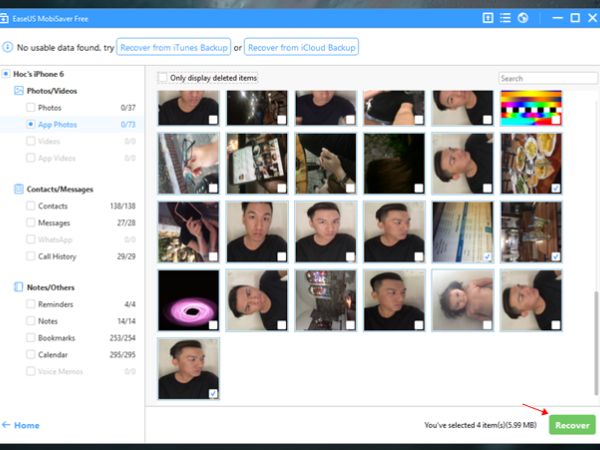Click the Notes/Others category icon
The height and width of the screenshot is (450, 600).
click(19, 287)
